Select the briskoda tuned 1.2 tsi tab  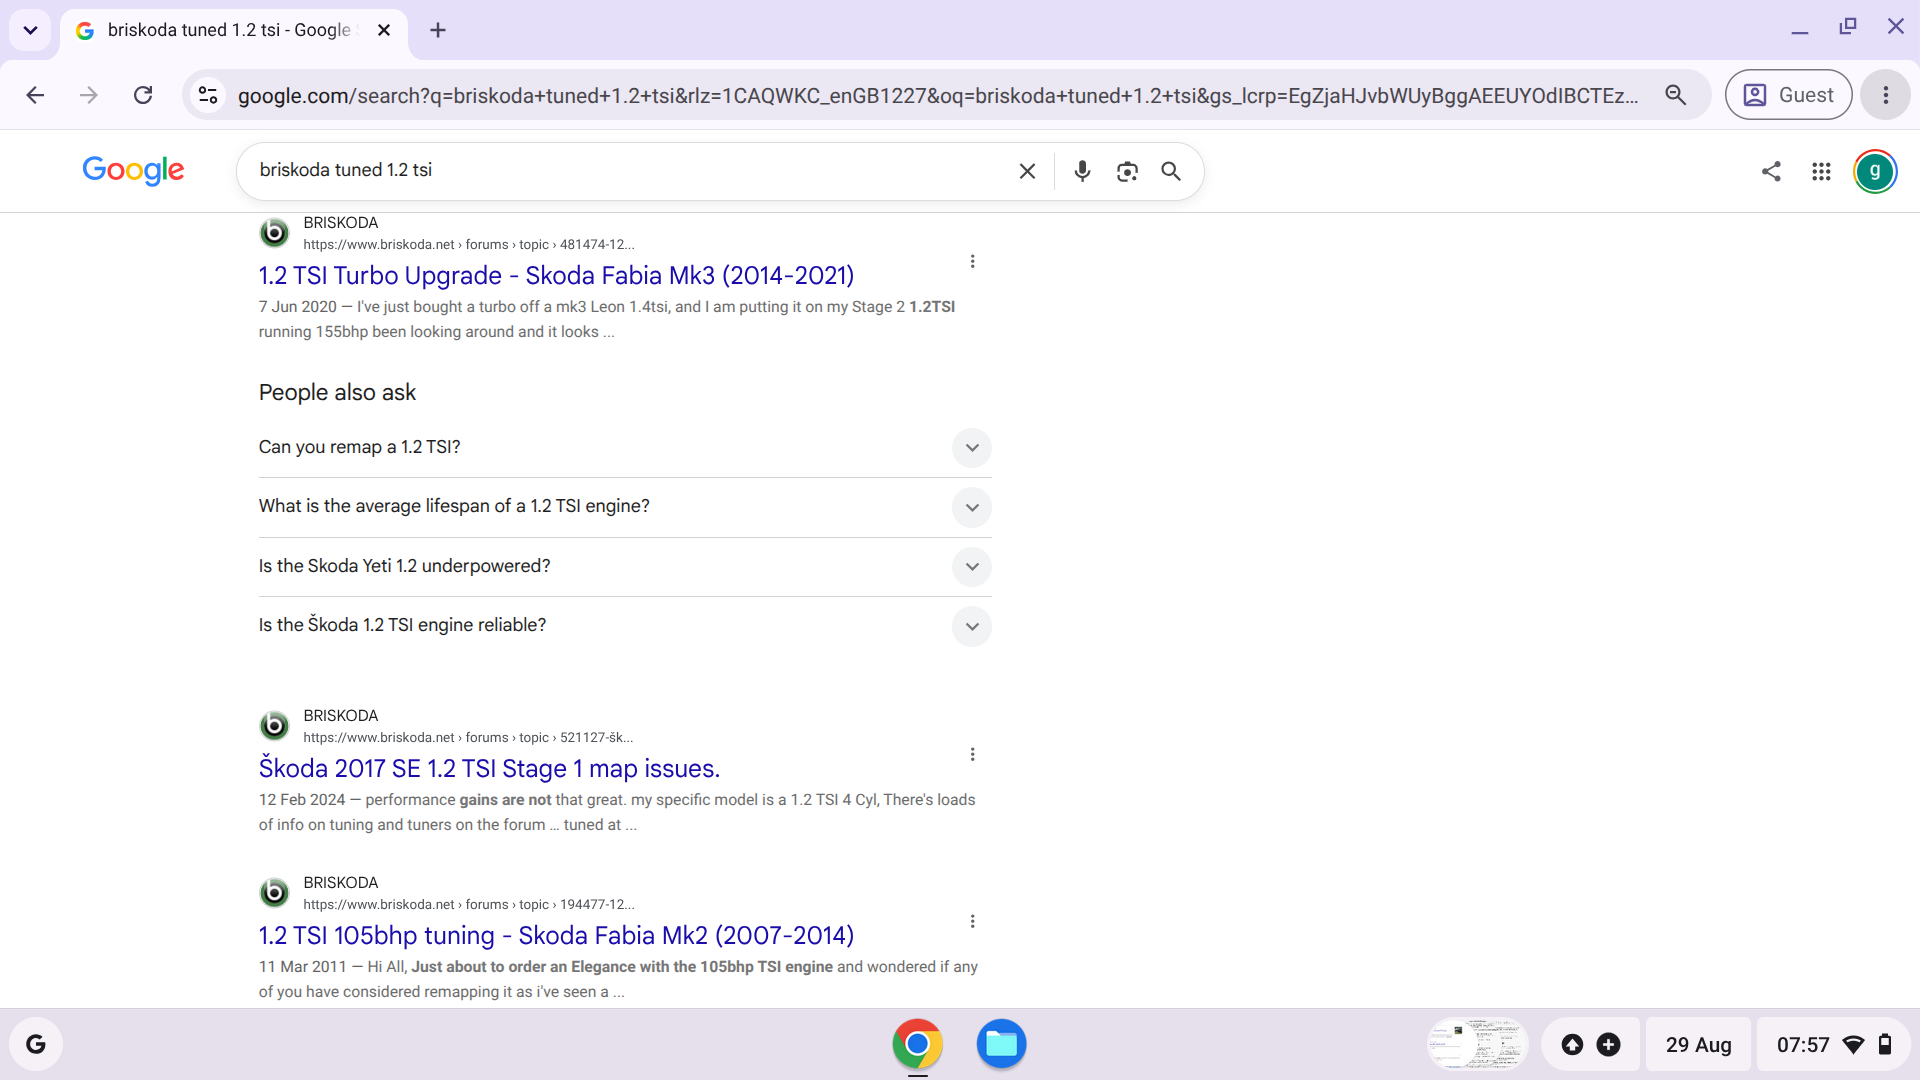(234, 31)
